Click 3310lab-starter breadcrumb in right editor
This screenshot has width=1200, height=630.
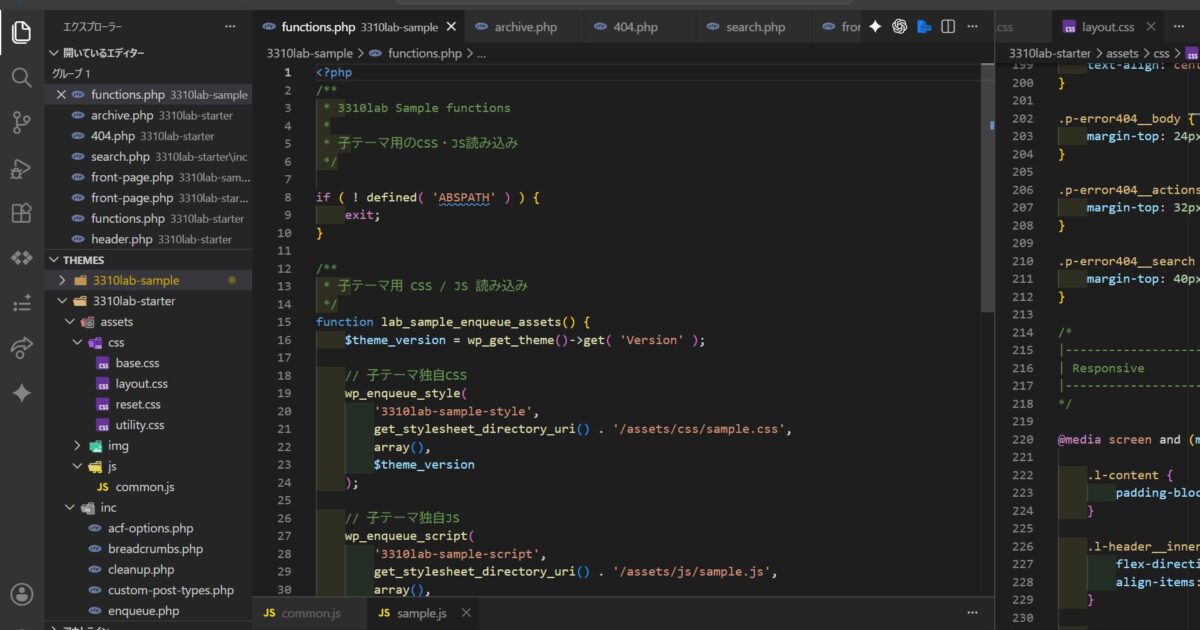point(1050,53)
